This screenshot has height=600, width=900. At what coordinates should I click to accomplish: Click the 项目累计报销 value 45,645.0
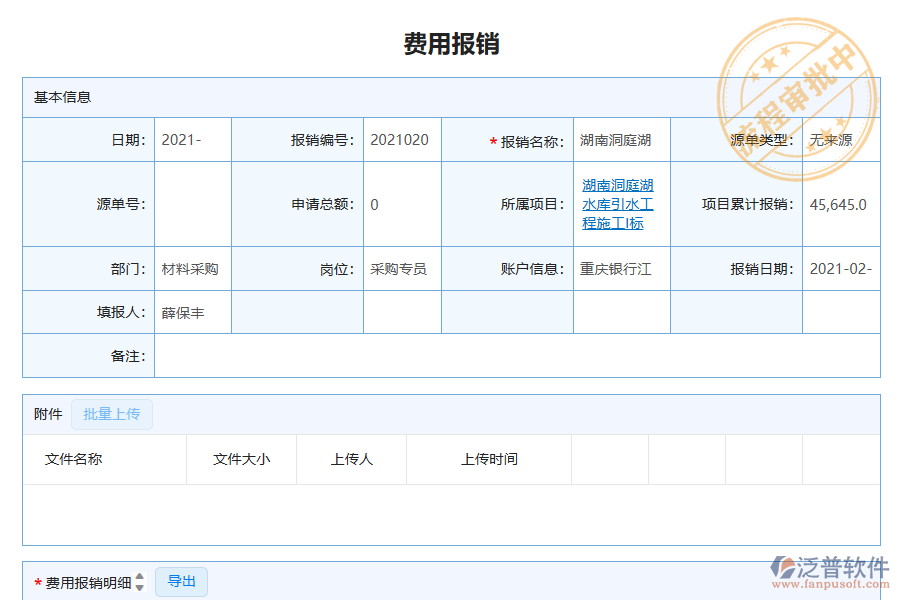840,203
